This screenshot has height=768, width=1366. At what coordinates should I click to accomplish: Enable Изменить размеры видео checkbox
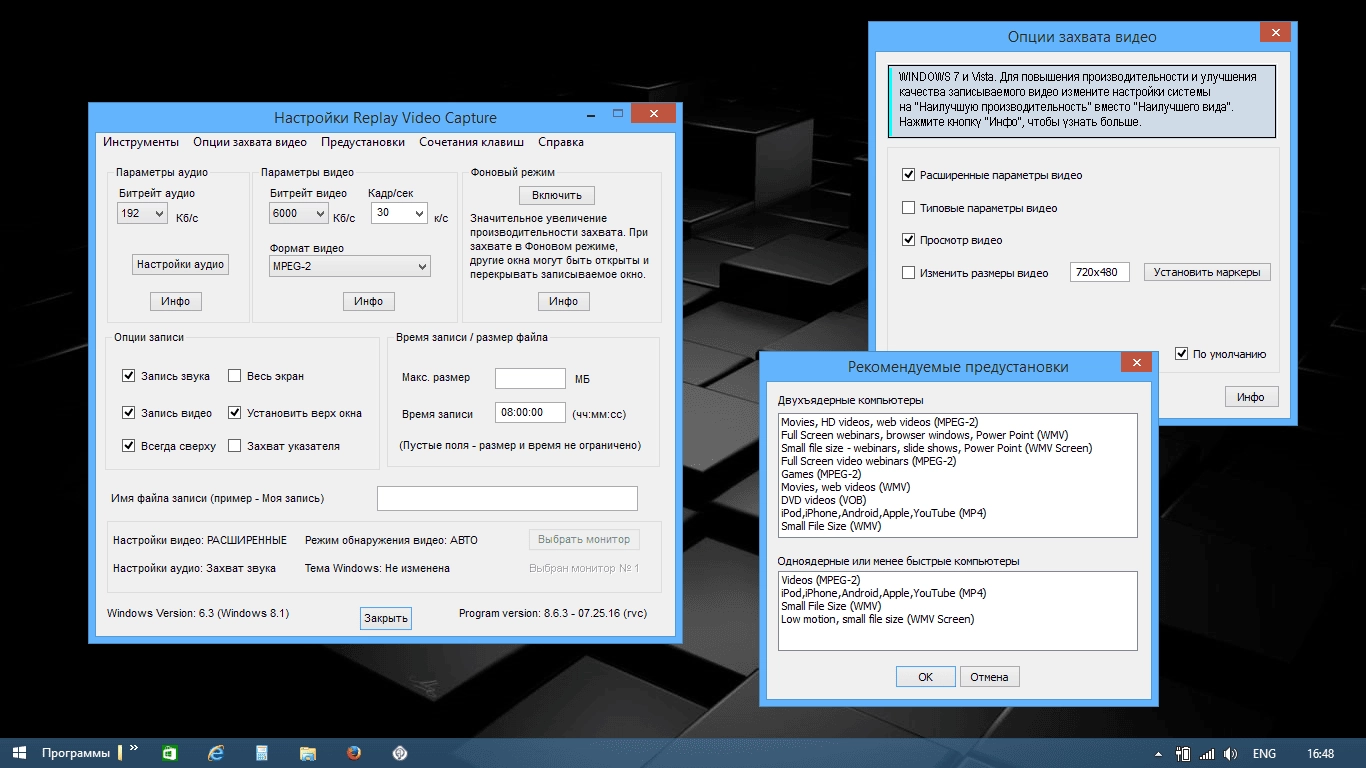tap(908, 273)
